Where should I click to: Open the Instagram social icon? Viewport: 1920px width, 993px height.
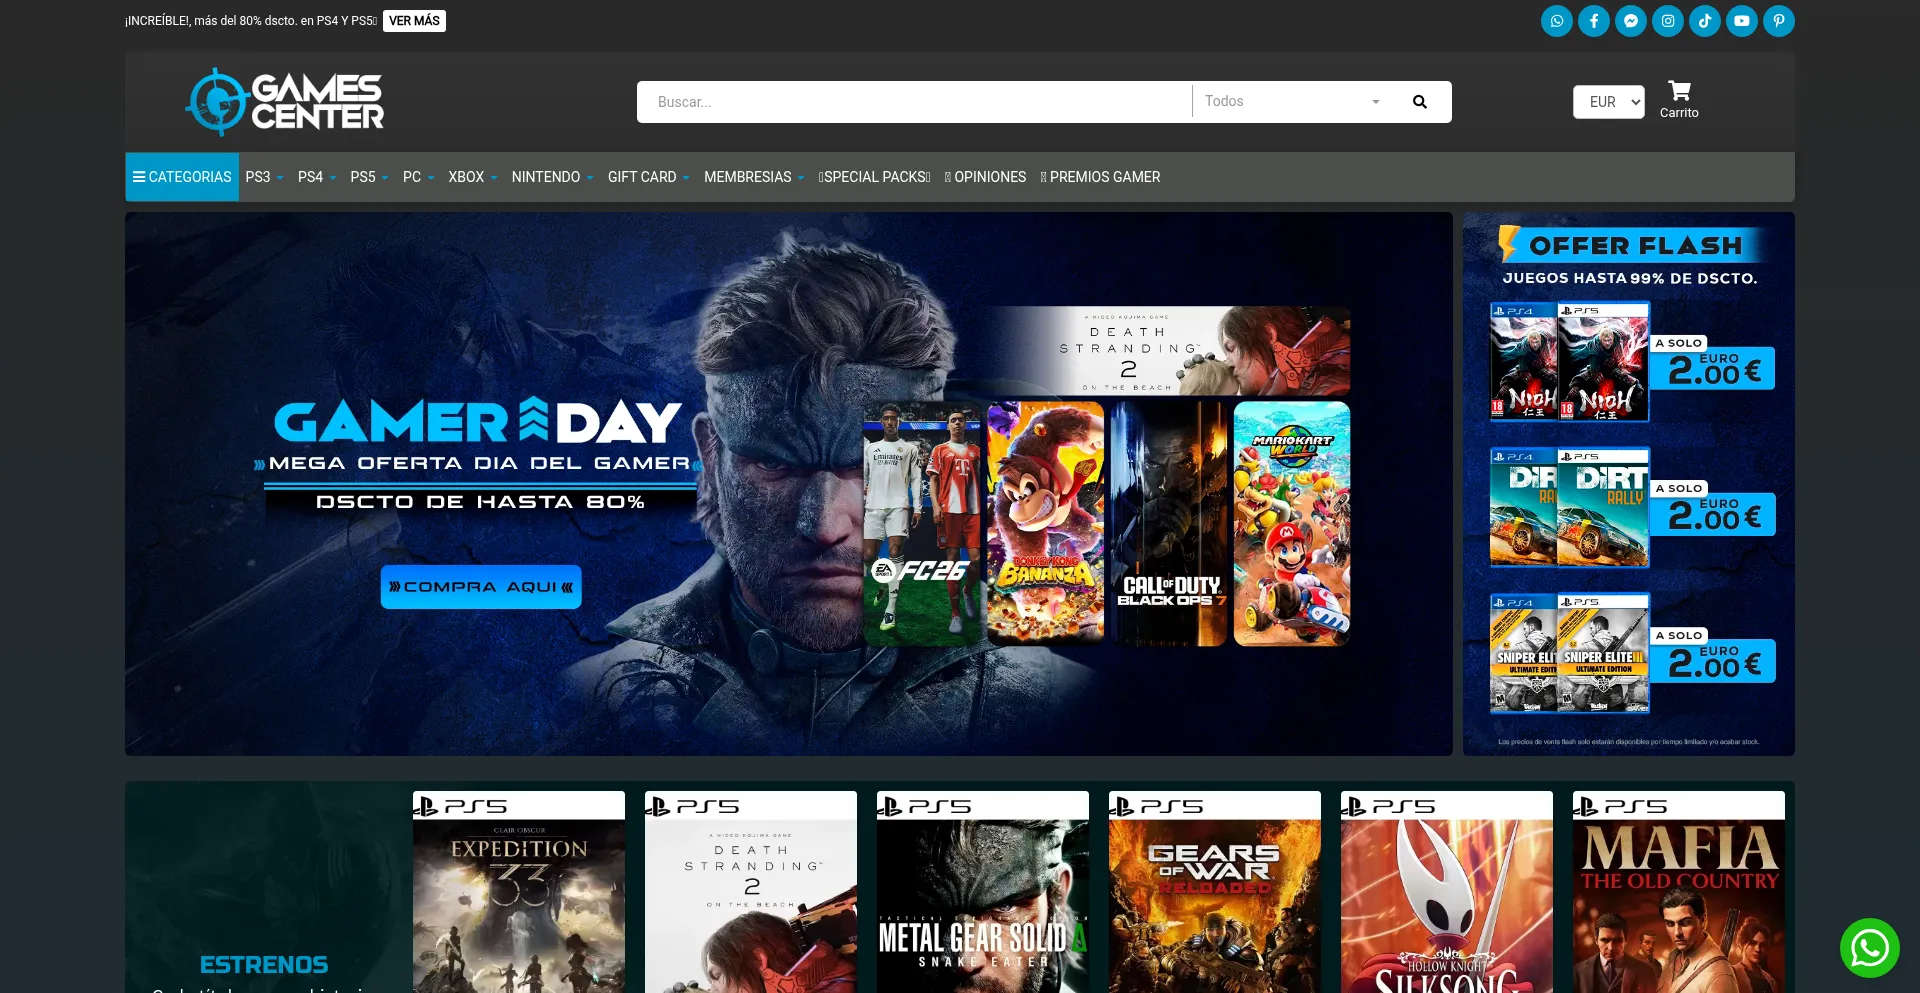click(x=1668, y=21)
